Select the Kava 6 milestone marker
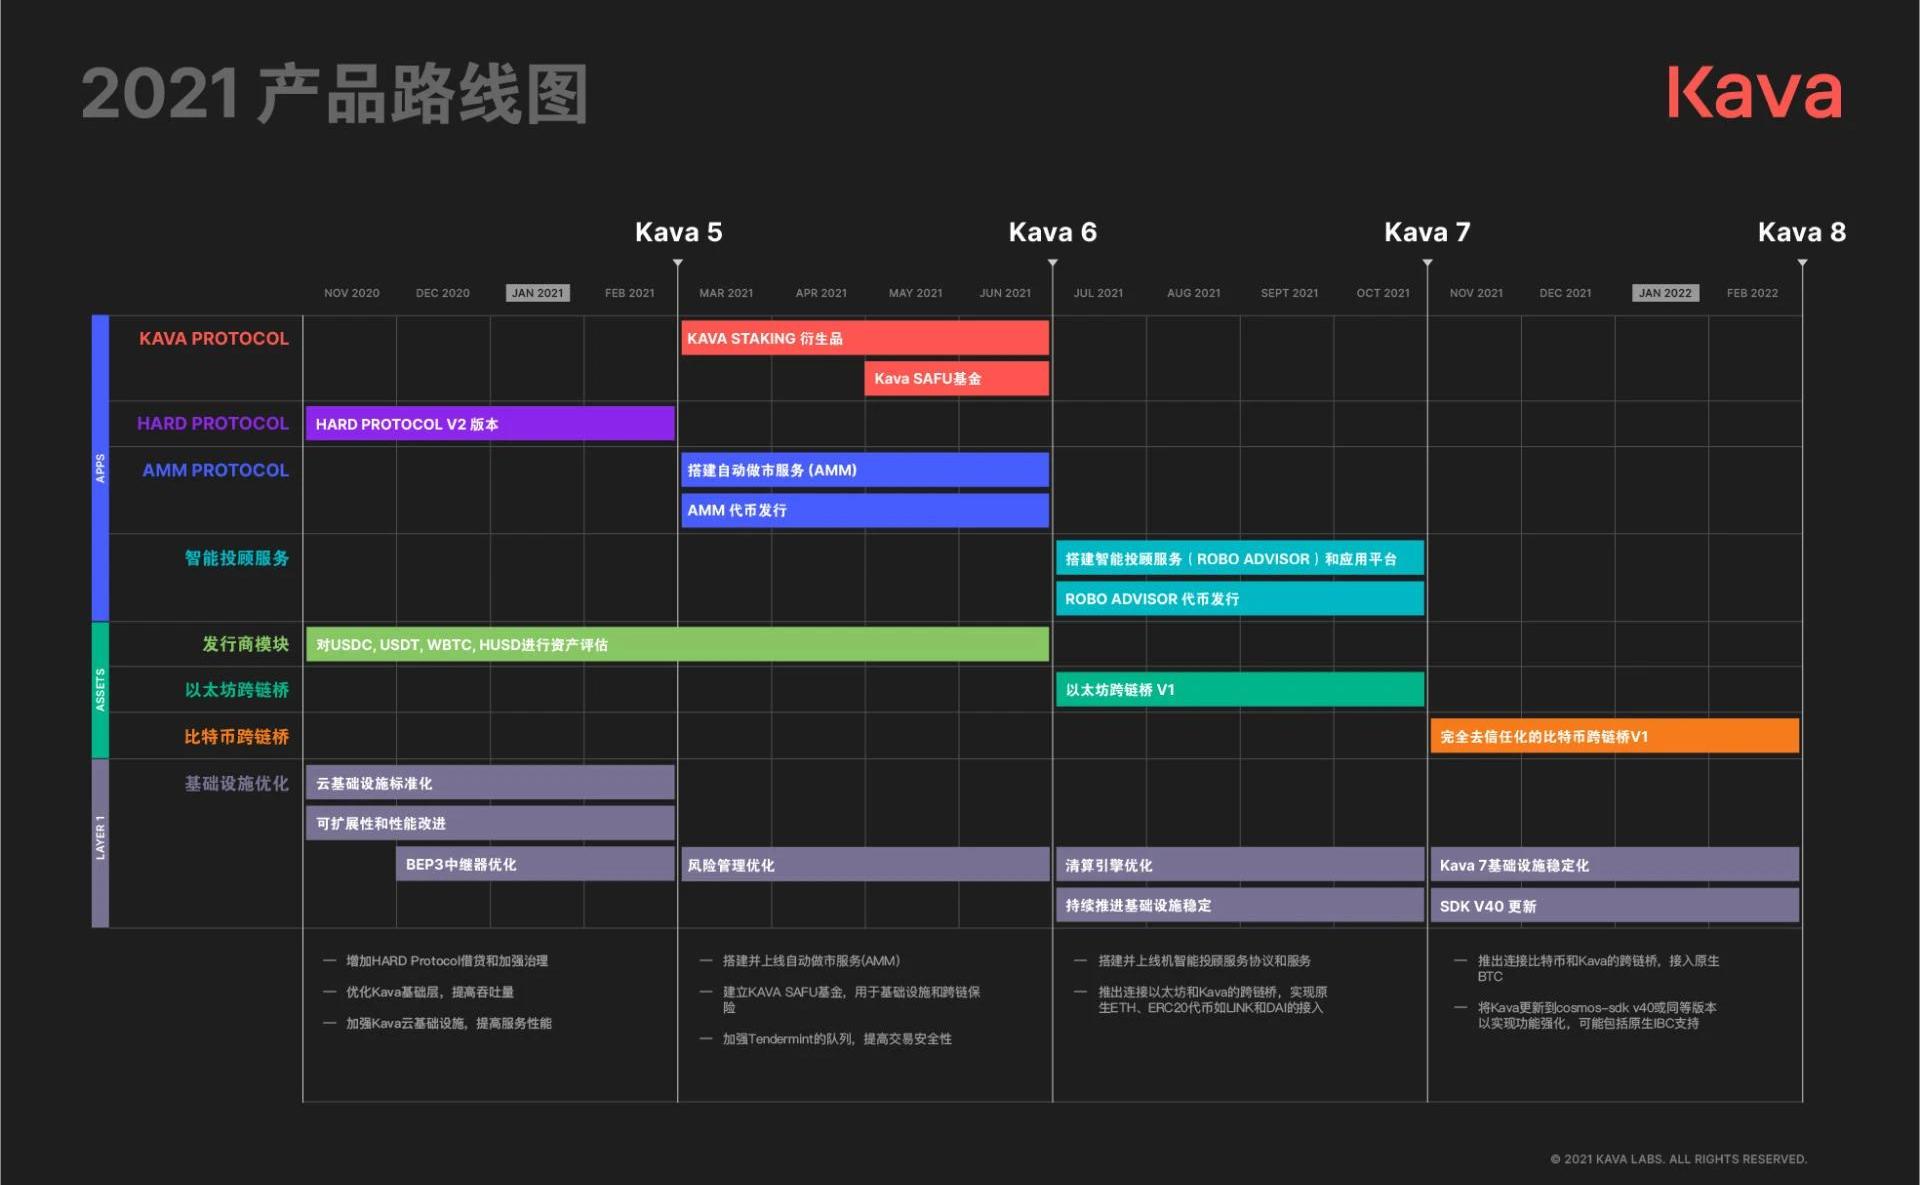The height and width of the screenshot is (1185, 1920). click(x=1053, y=263)
